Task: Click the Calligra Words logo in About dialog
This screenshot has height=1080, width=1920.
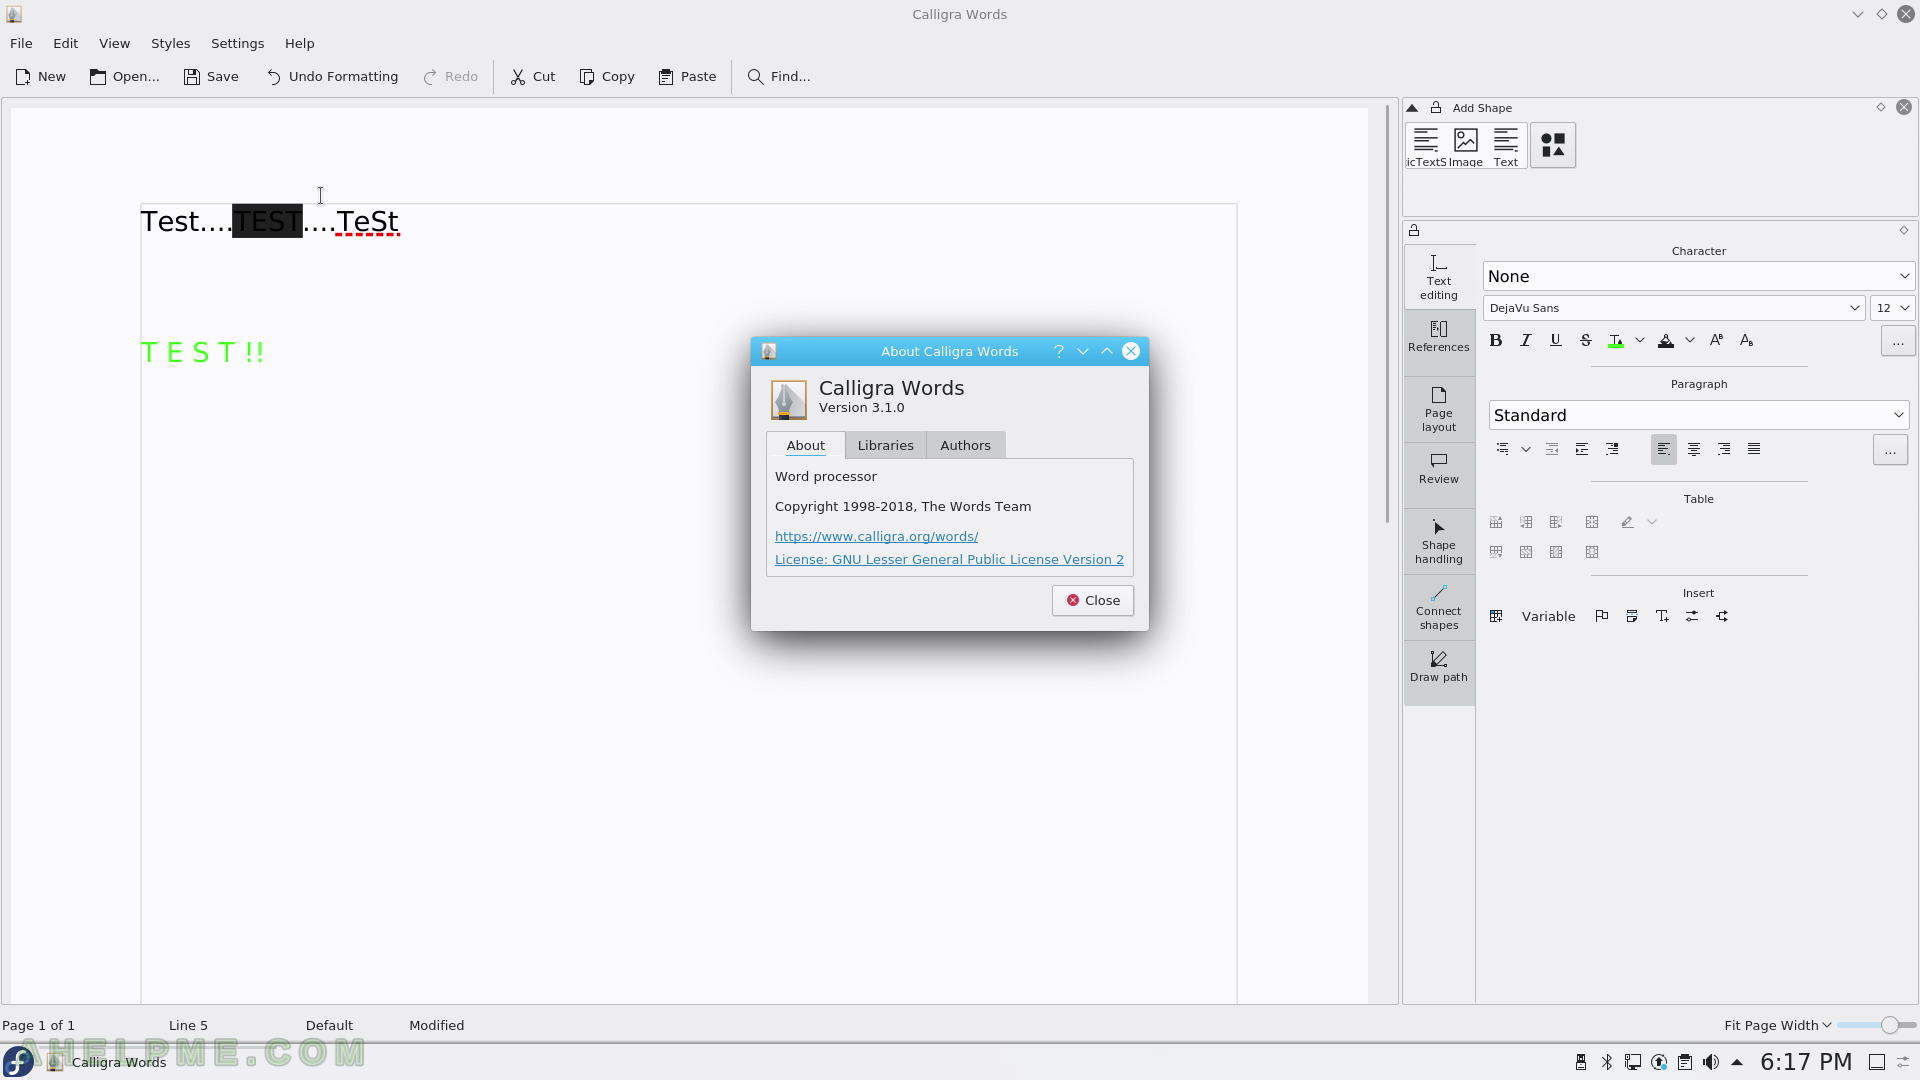Action: (788, 399)
